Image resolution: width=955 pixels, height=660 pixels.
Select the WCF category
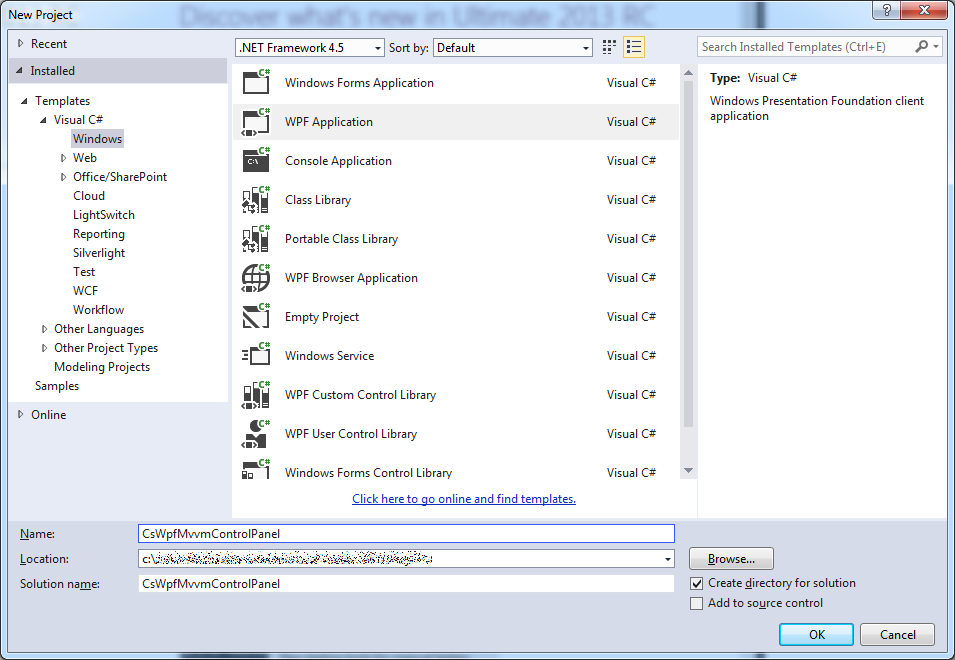(x=85, y=290)
